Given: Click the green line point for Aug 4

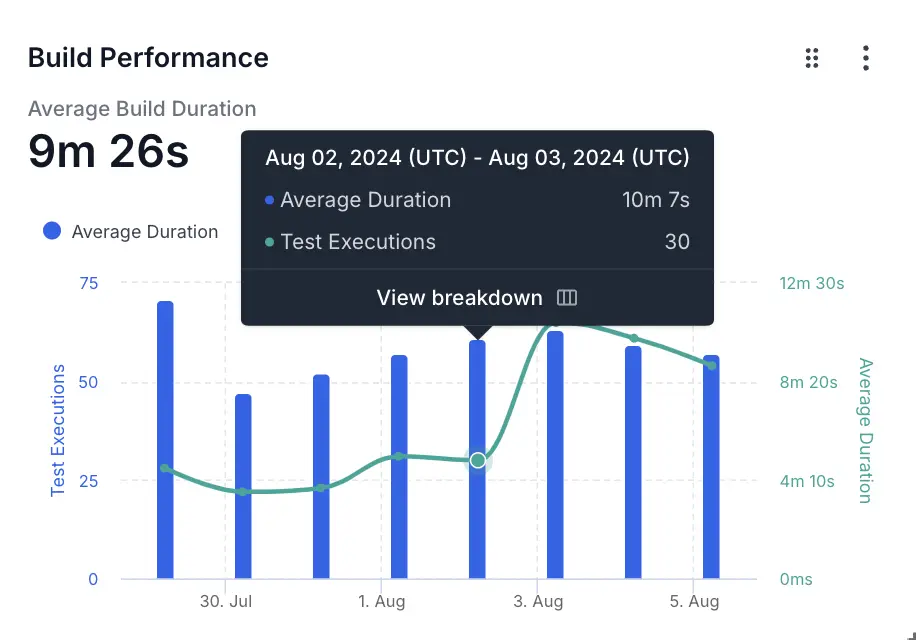Looking at the screenshot, I should (x=633, y=338).
